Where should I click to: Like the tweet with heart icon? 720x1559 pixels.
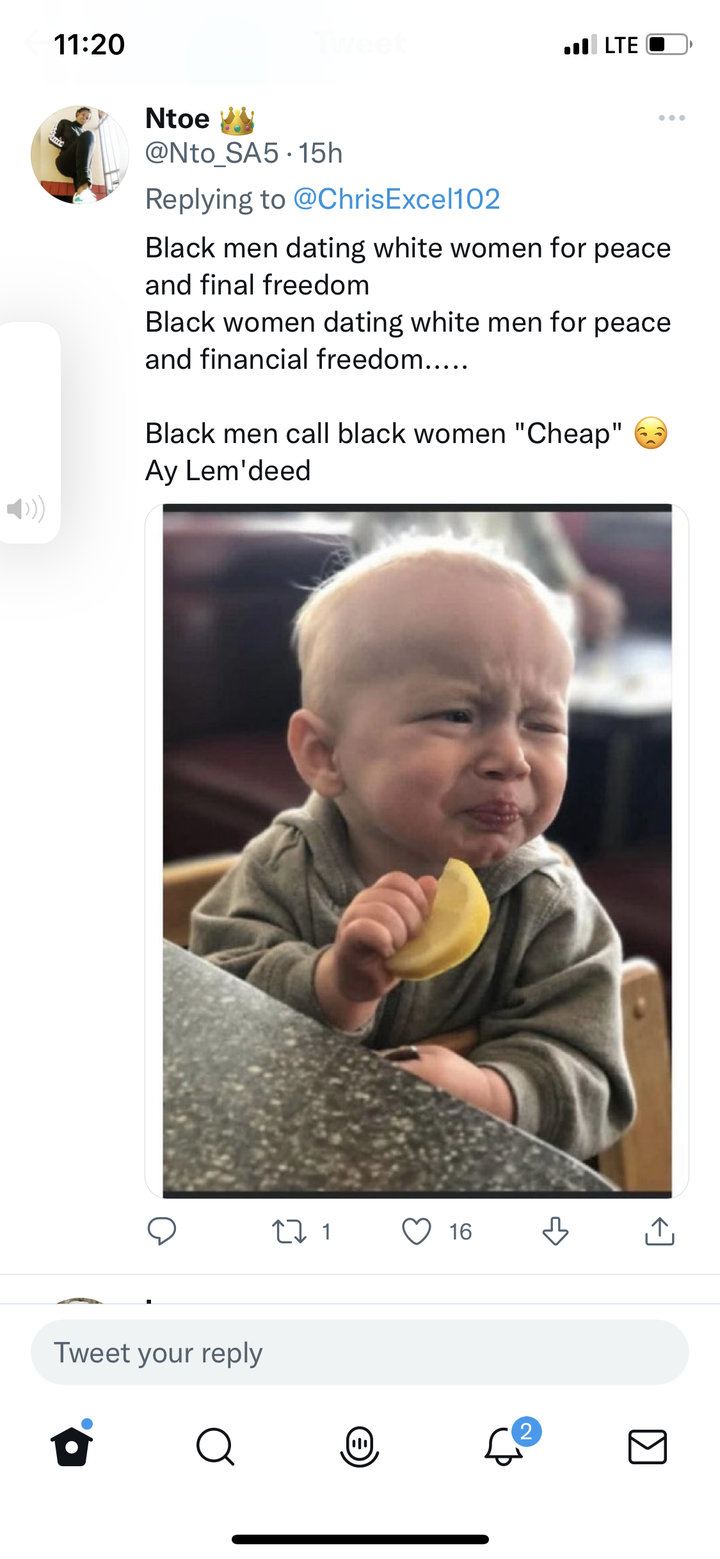(x=416, y=1231)
